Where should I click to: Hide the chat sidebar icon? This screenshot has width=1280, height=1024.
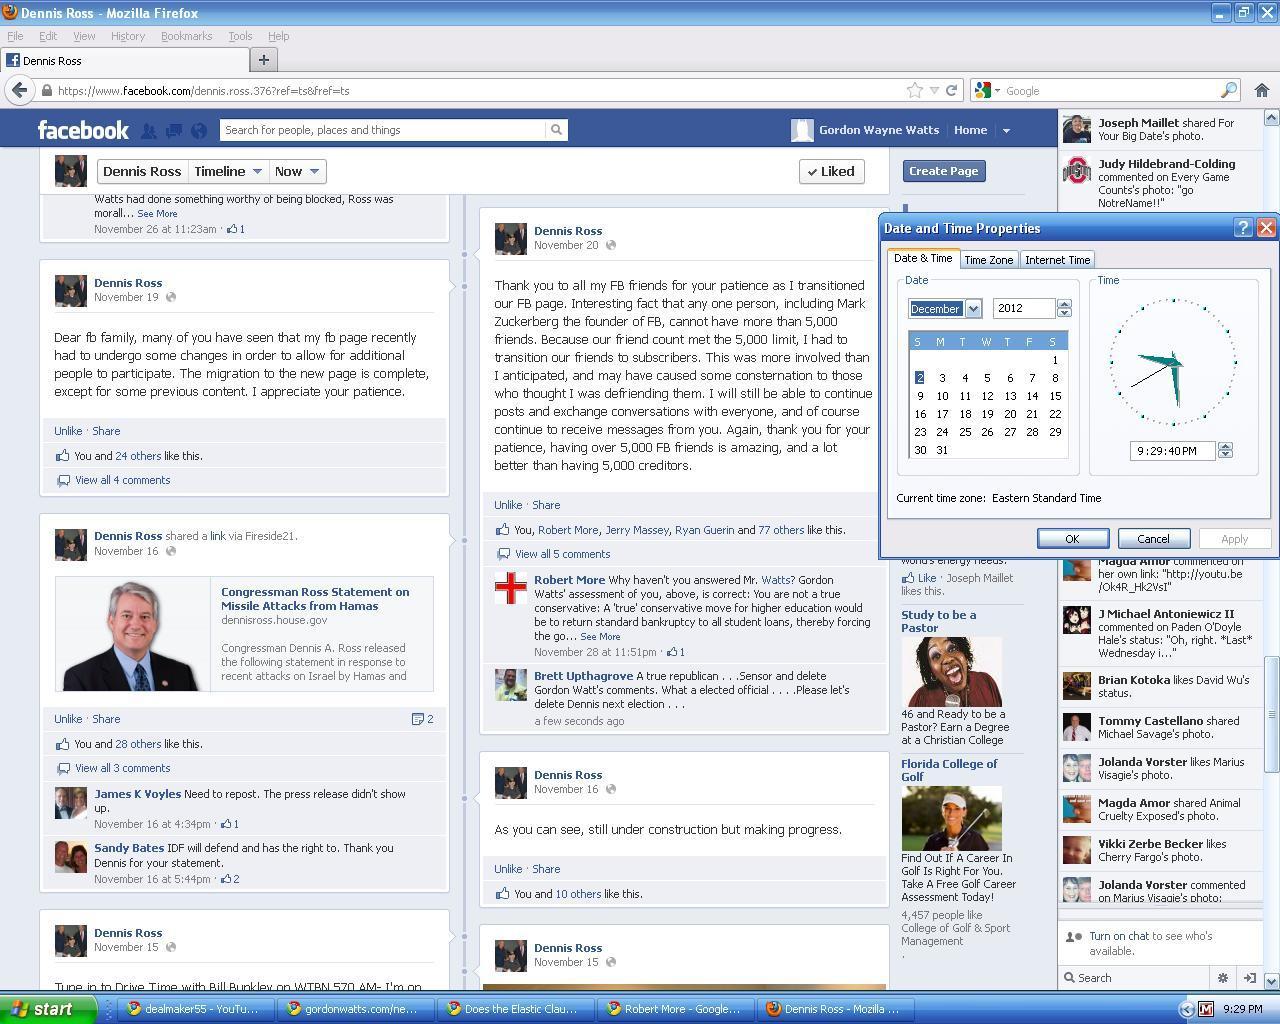coord(1249,978)
